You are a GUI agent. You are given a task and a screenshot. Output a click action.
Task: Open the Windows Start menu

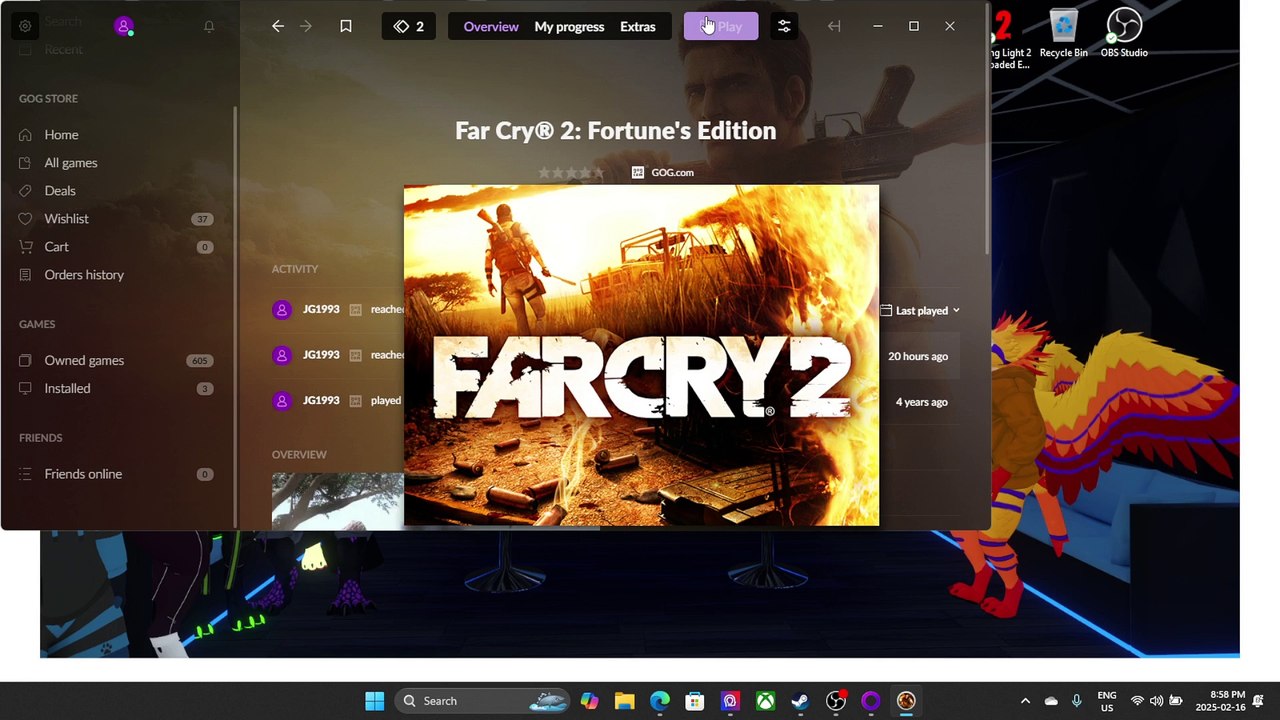pos(375,701)
